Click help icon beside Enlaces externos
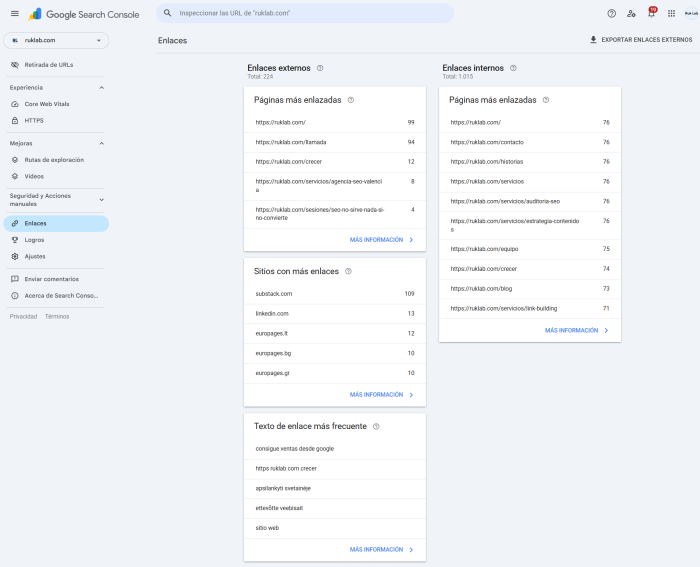This screenshot has width=700, height=567. [320, 68]
